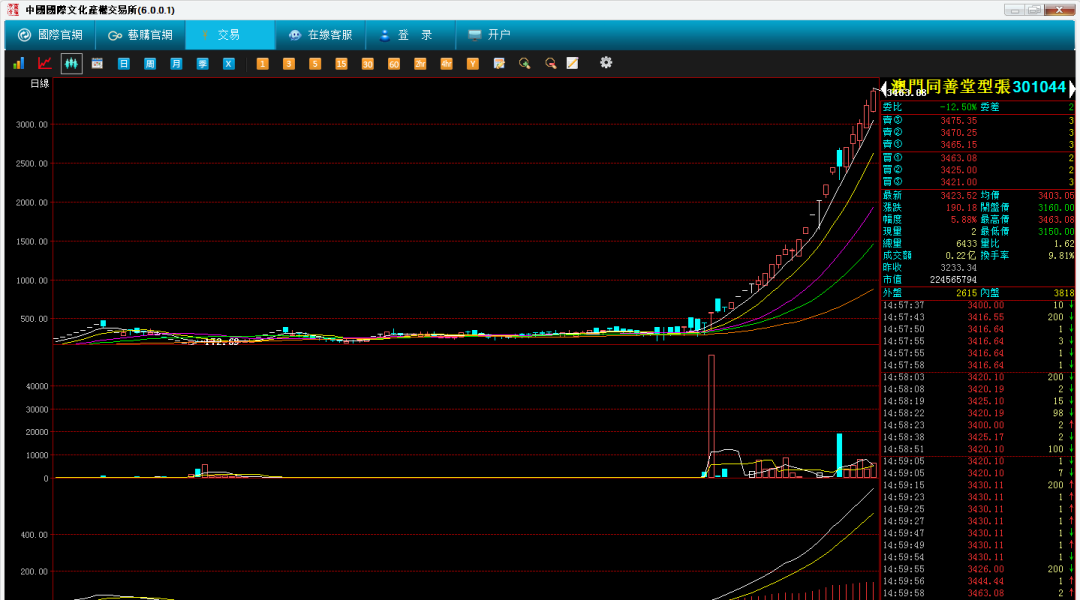The image size is (1080, 600).
Task: Select the weekly 周 period icon
Action: click(149, 63)
